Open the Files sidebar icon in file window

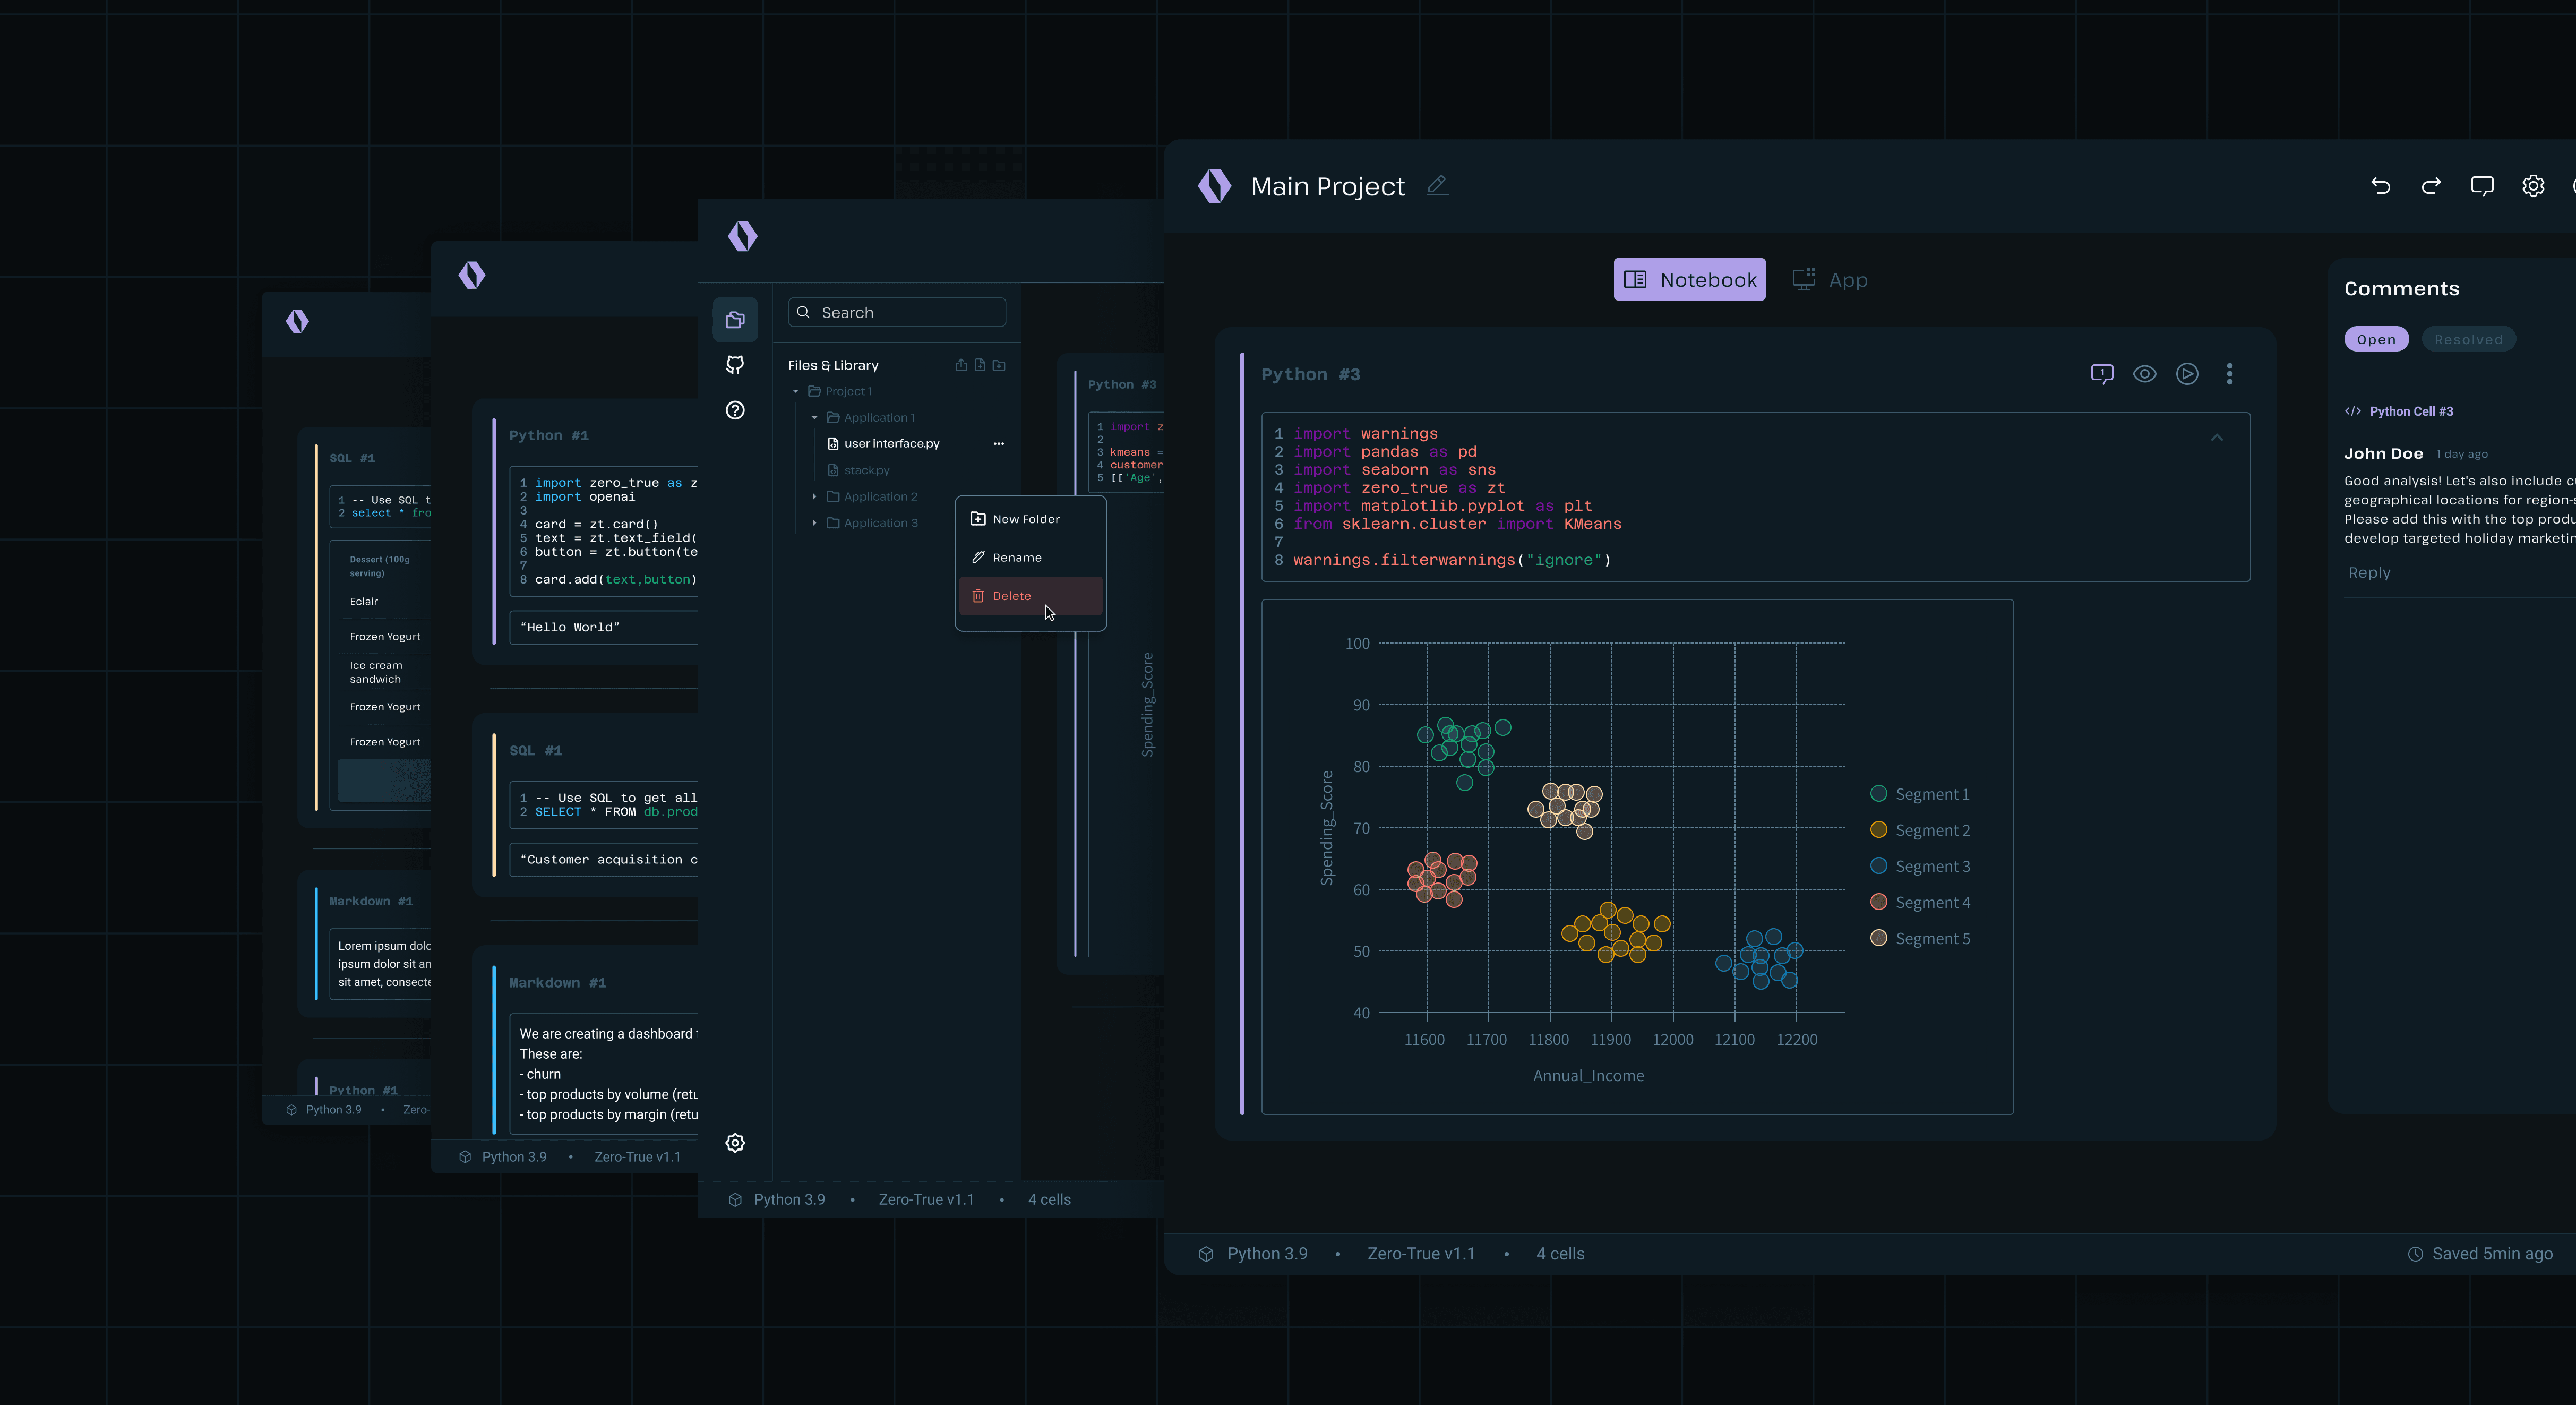735,320
